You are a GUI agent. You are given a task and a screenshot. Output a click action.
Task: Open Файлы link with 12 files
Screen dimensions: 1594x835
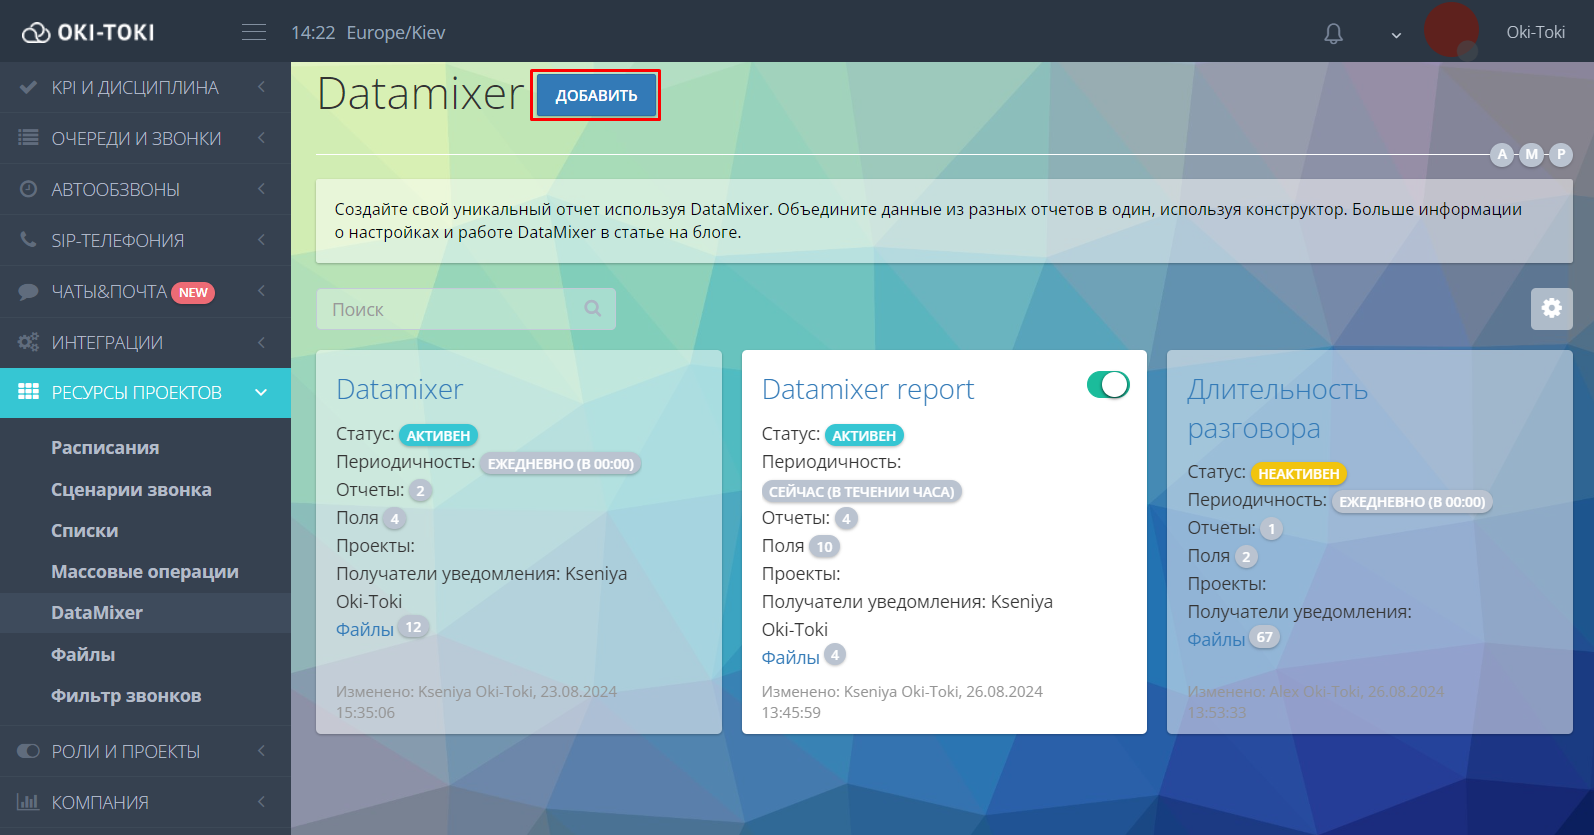[x=364, y=629]
